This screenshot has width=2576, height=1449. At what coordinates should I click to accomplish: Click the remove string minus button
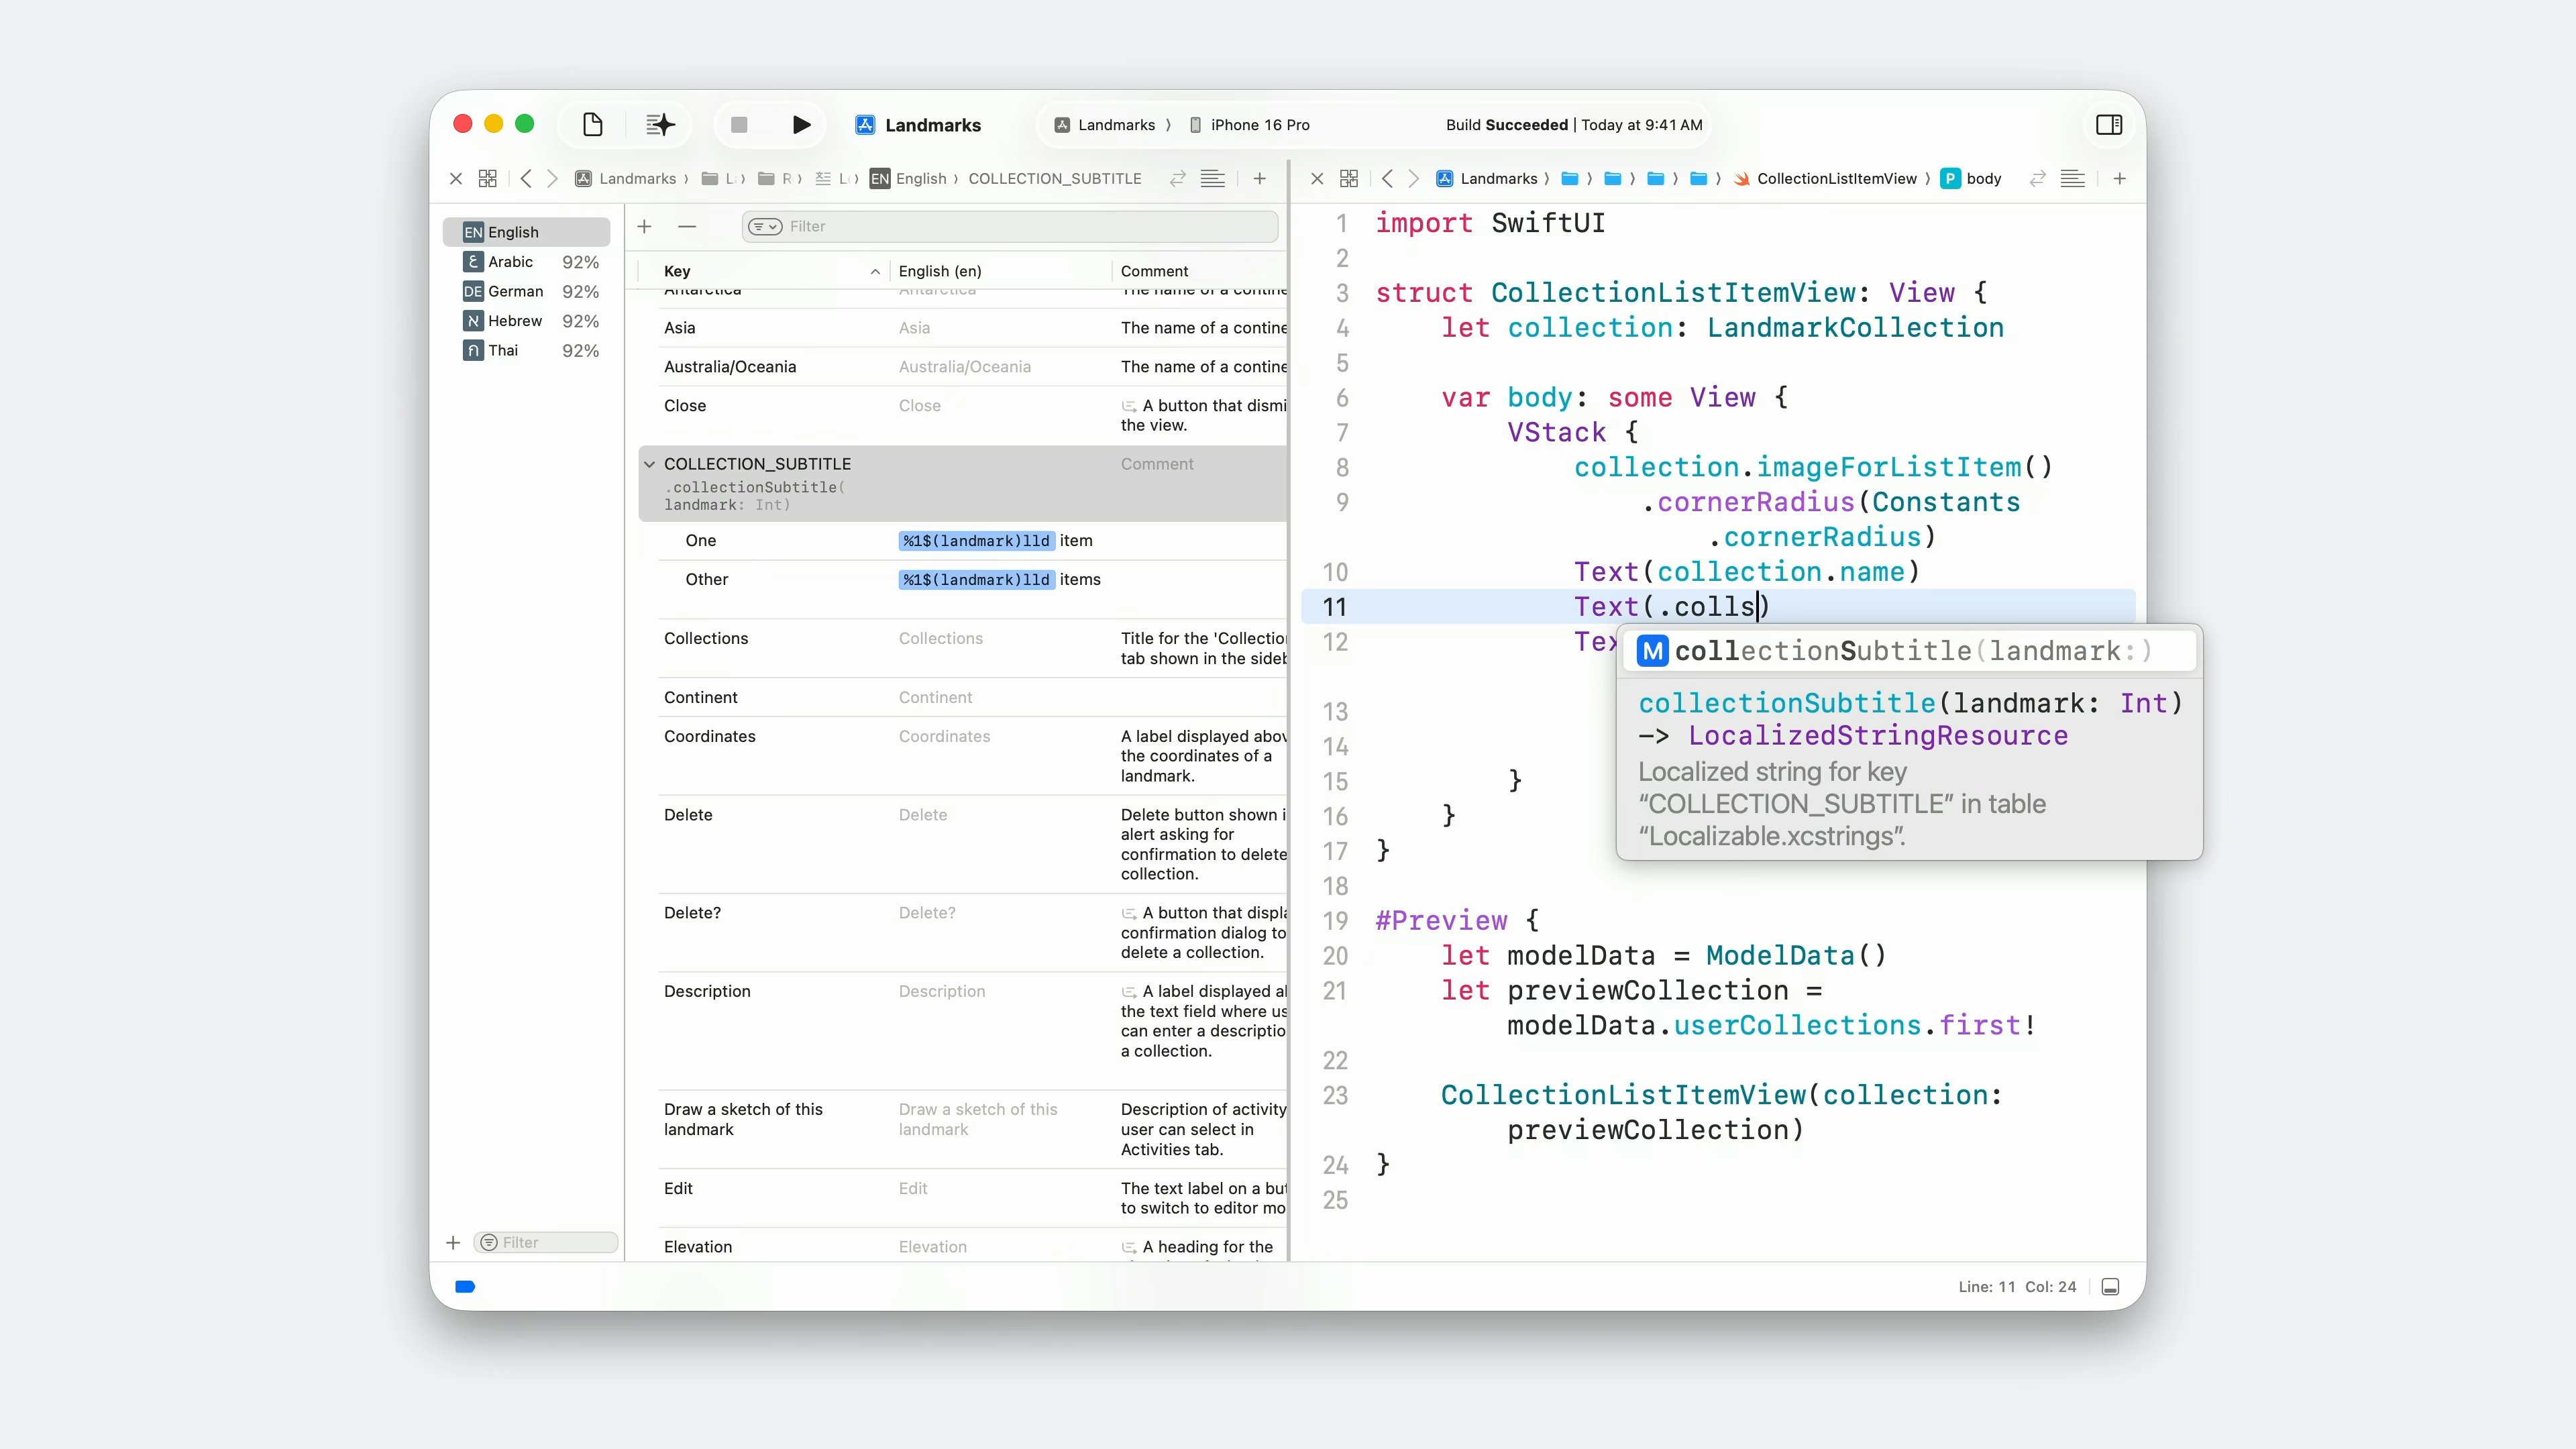[687, 227]
